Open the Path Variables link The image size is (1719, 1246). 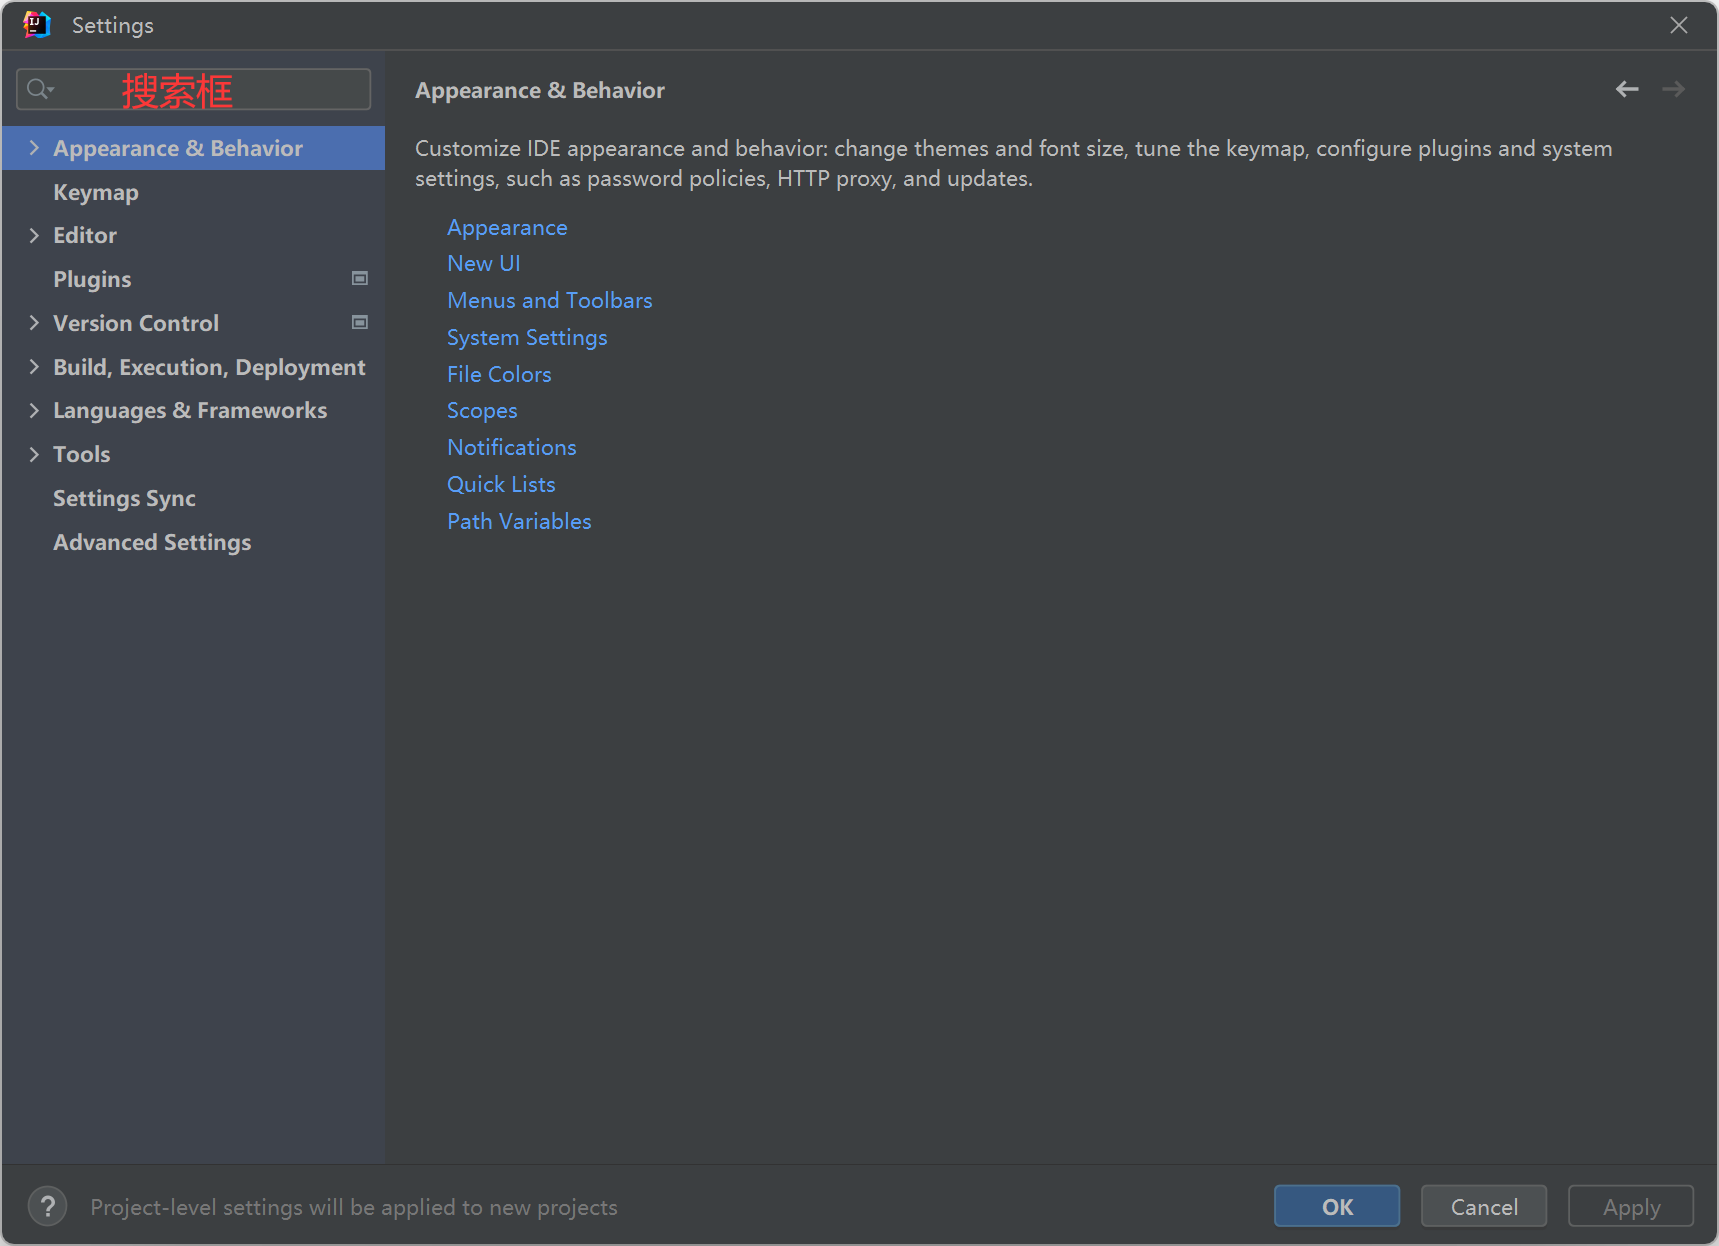[x=519, y=521]
